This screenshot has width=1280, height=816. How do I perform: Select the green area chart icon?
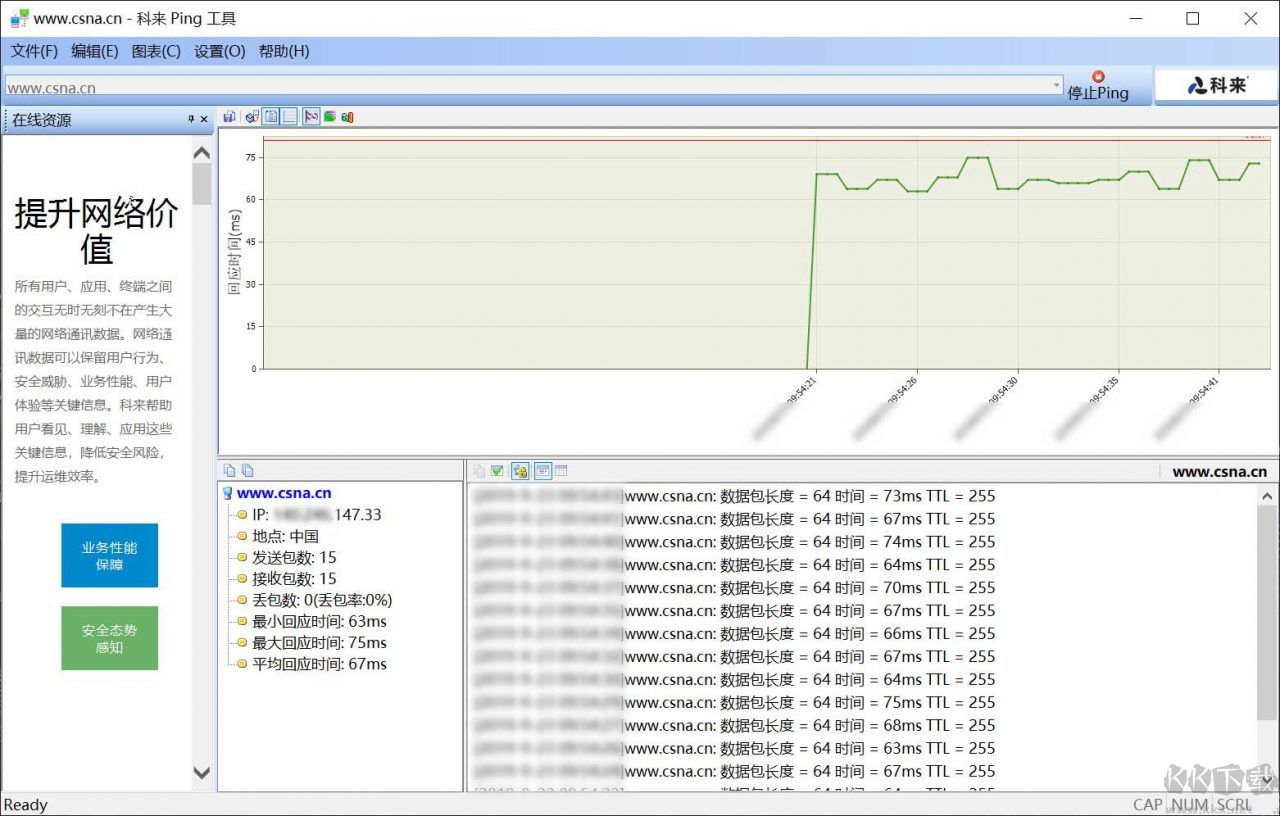pos(329,117)
